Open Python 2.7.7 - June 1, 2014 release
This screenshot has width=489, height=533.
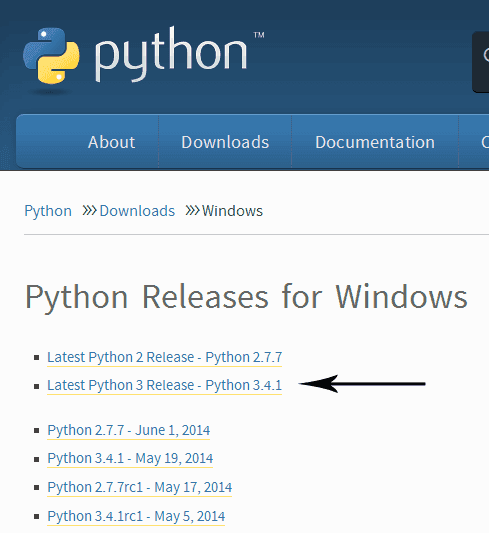coord(128,430)
